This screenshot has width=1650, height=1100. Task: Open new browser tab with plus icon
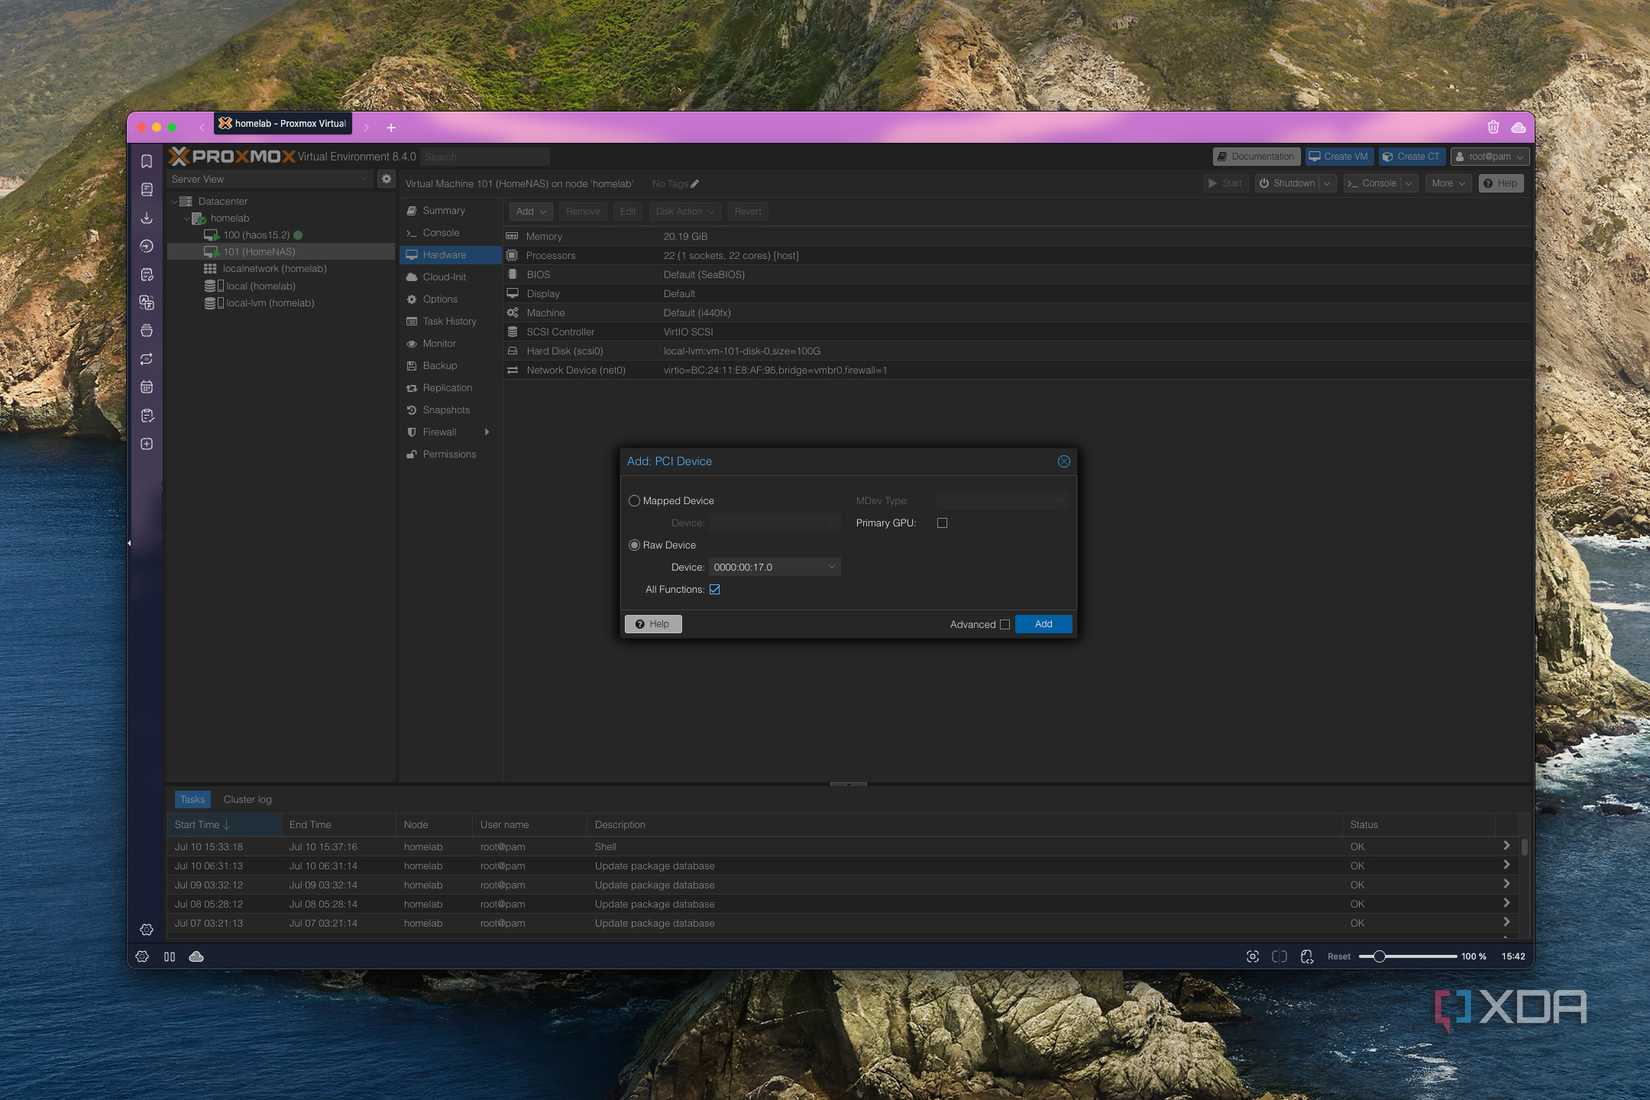click(x=391, y=127)
